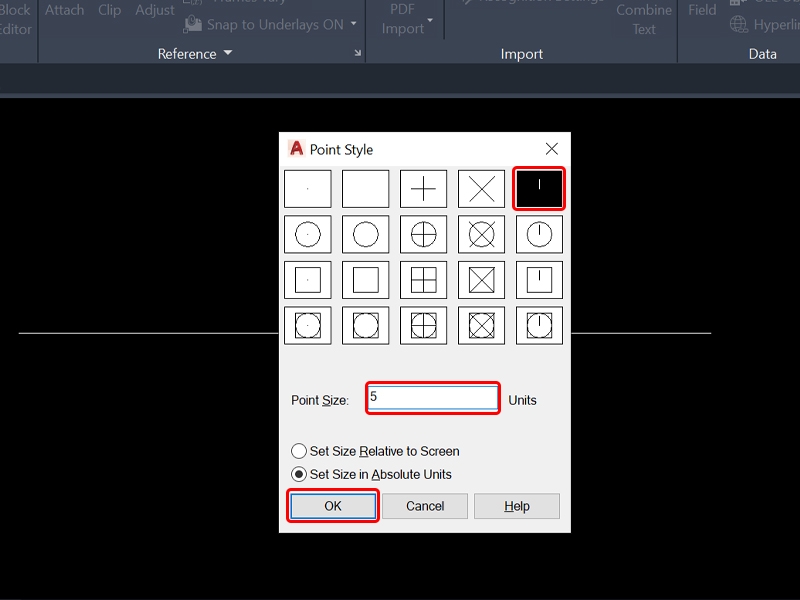The image size is (800, 600).
Task: Choose circle-in-square with plus point style
Action: [x=423, y=326]
